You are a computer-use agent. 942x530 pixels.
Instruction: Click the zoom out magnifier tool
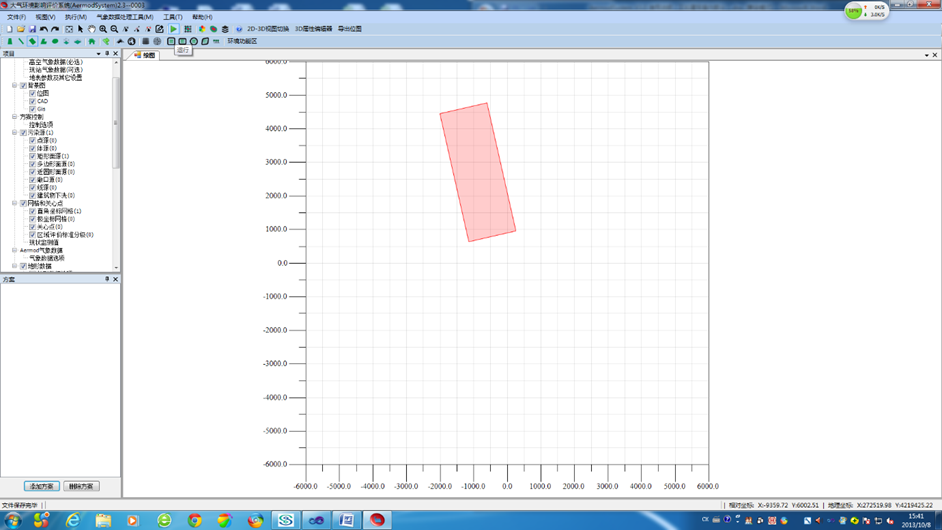[114, 29]
